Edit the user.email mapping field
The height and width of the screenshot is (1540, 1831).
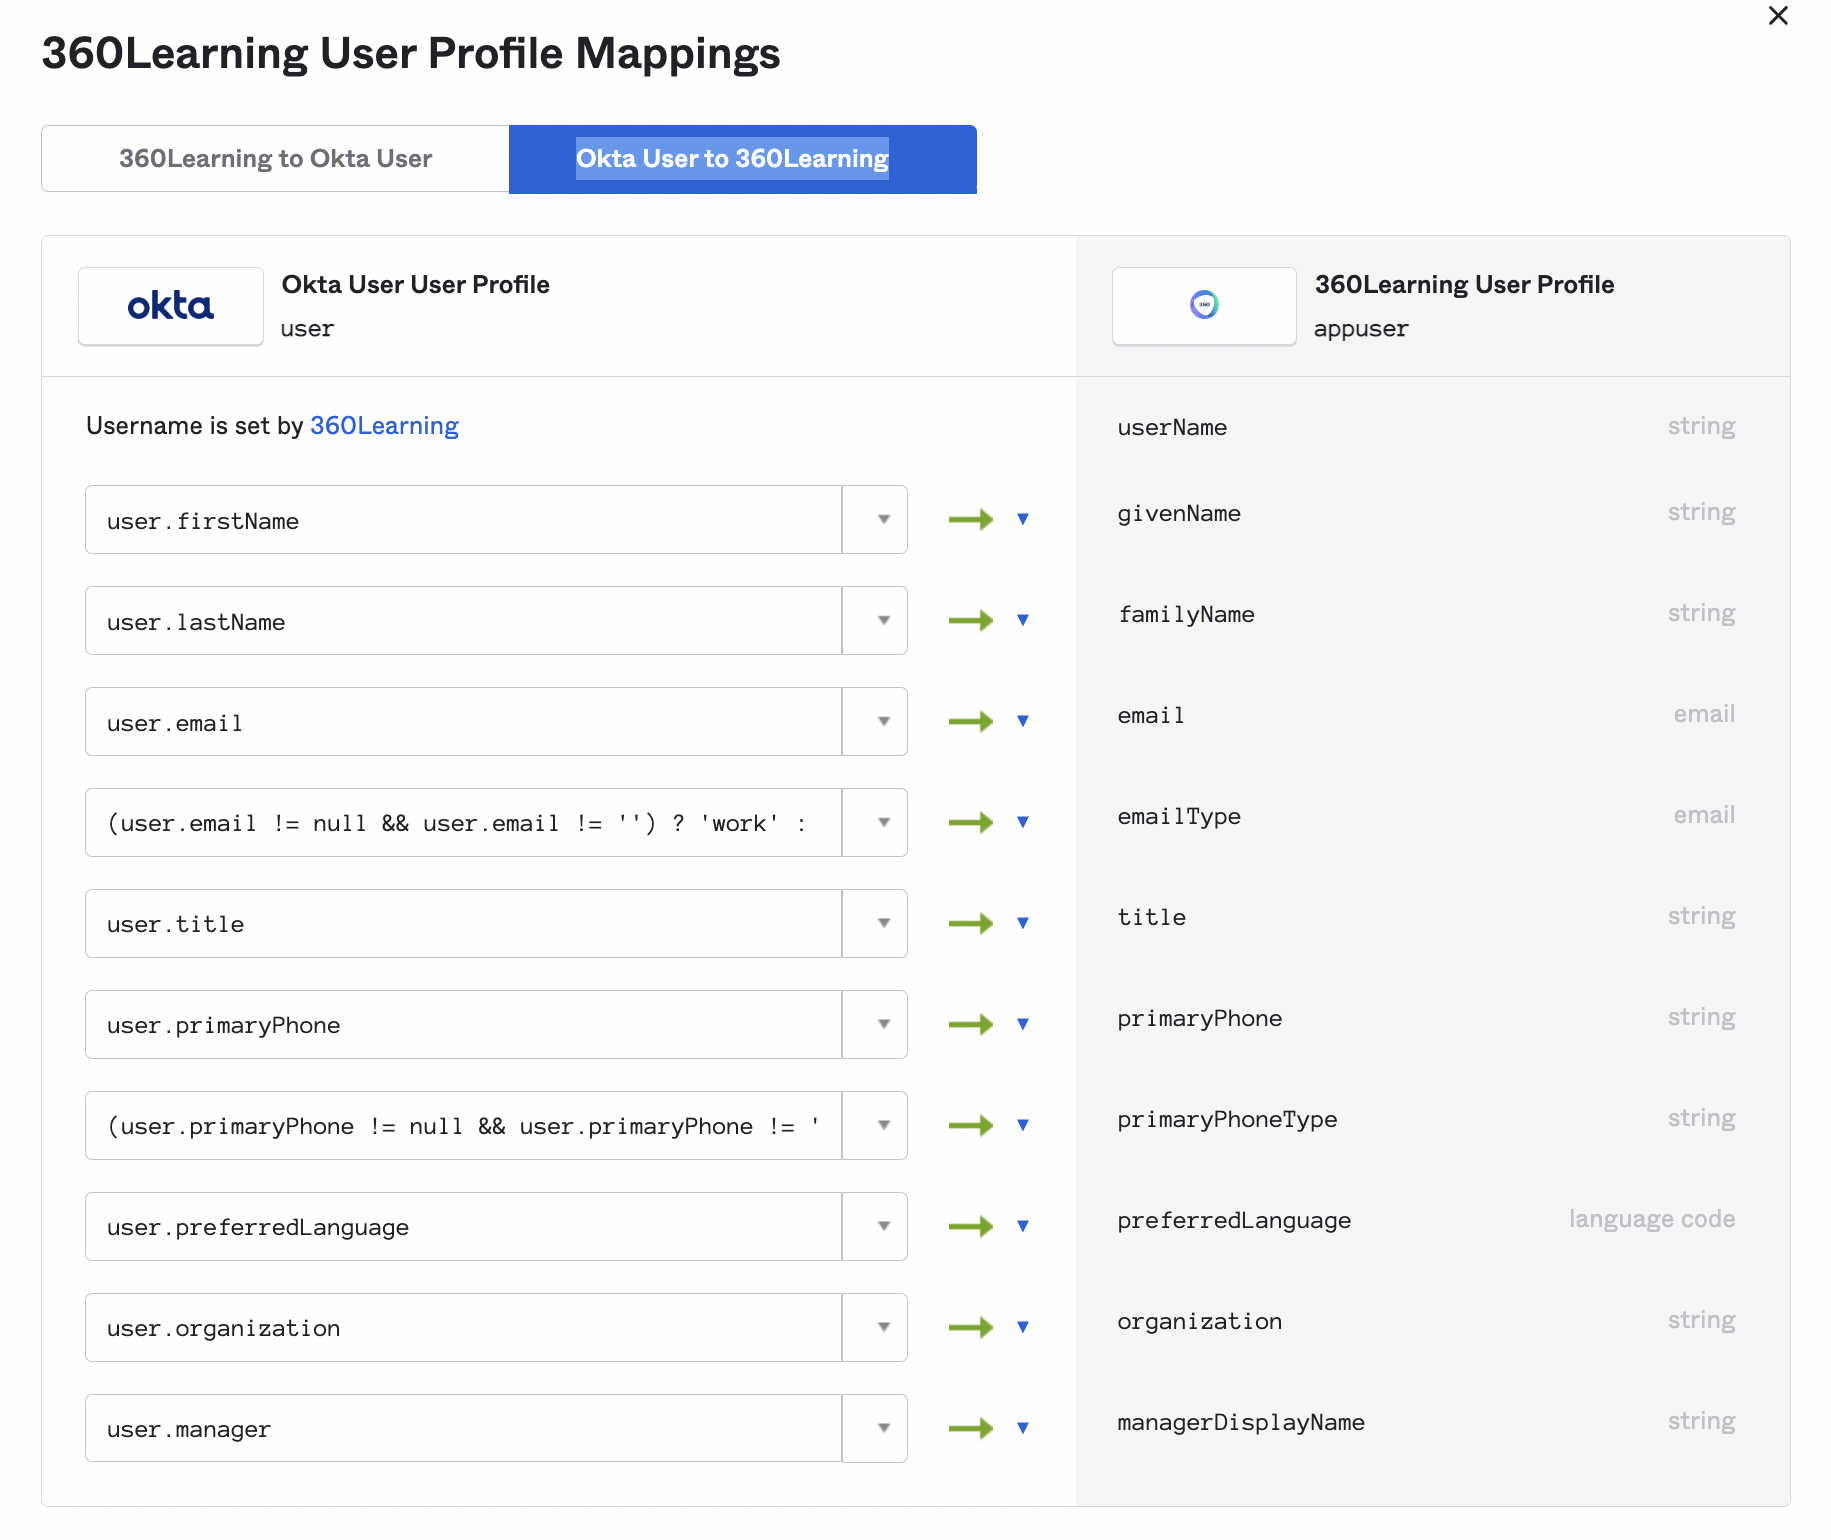(x=463, y=722)
